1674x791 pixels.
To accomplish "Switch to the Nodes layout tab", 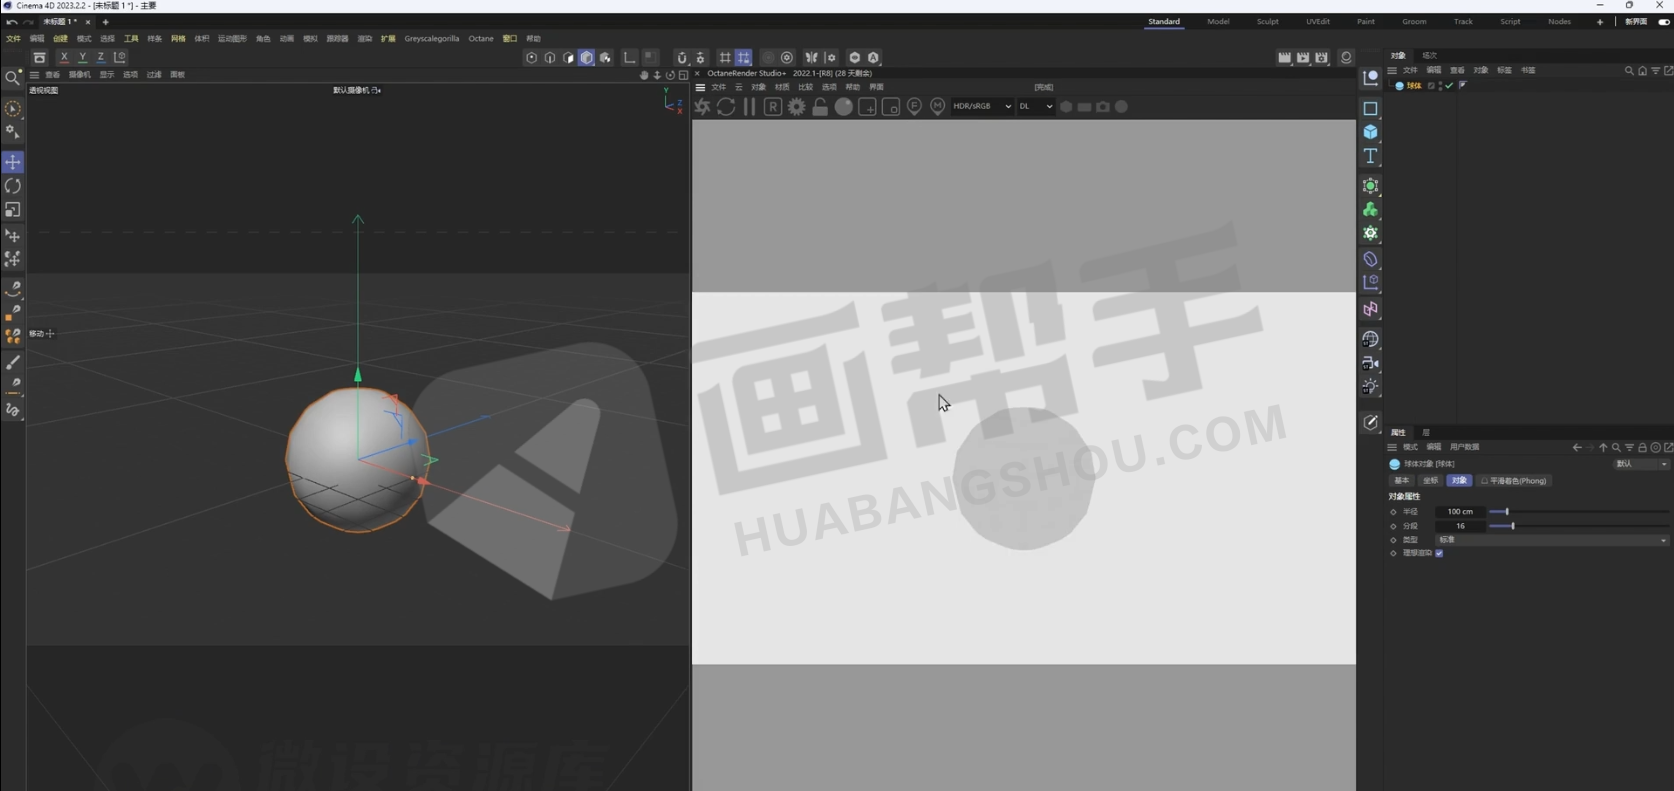I will tap(1559, 22).
